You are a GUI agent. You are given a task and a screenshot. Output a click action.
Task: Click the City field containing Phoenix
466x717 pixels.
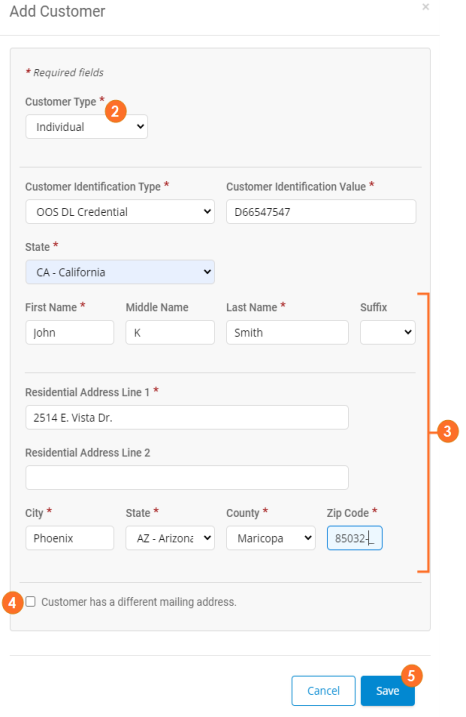point(70,538)
